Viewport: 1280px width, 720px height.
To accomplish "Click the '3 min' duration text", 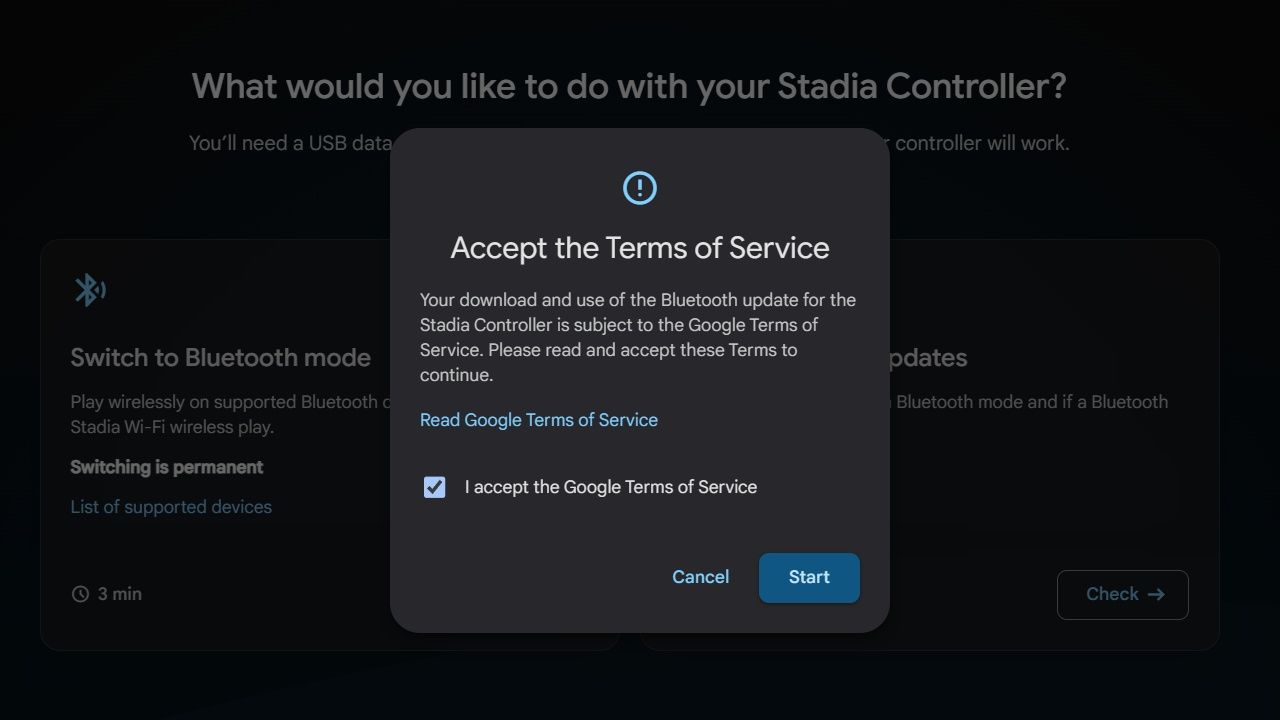I will (119, 594).
